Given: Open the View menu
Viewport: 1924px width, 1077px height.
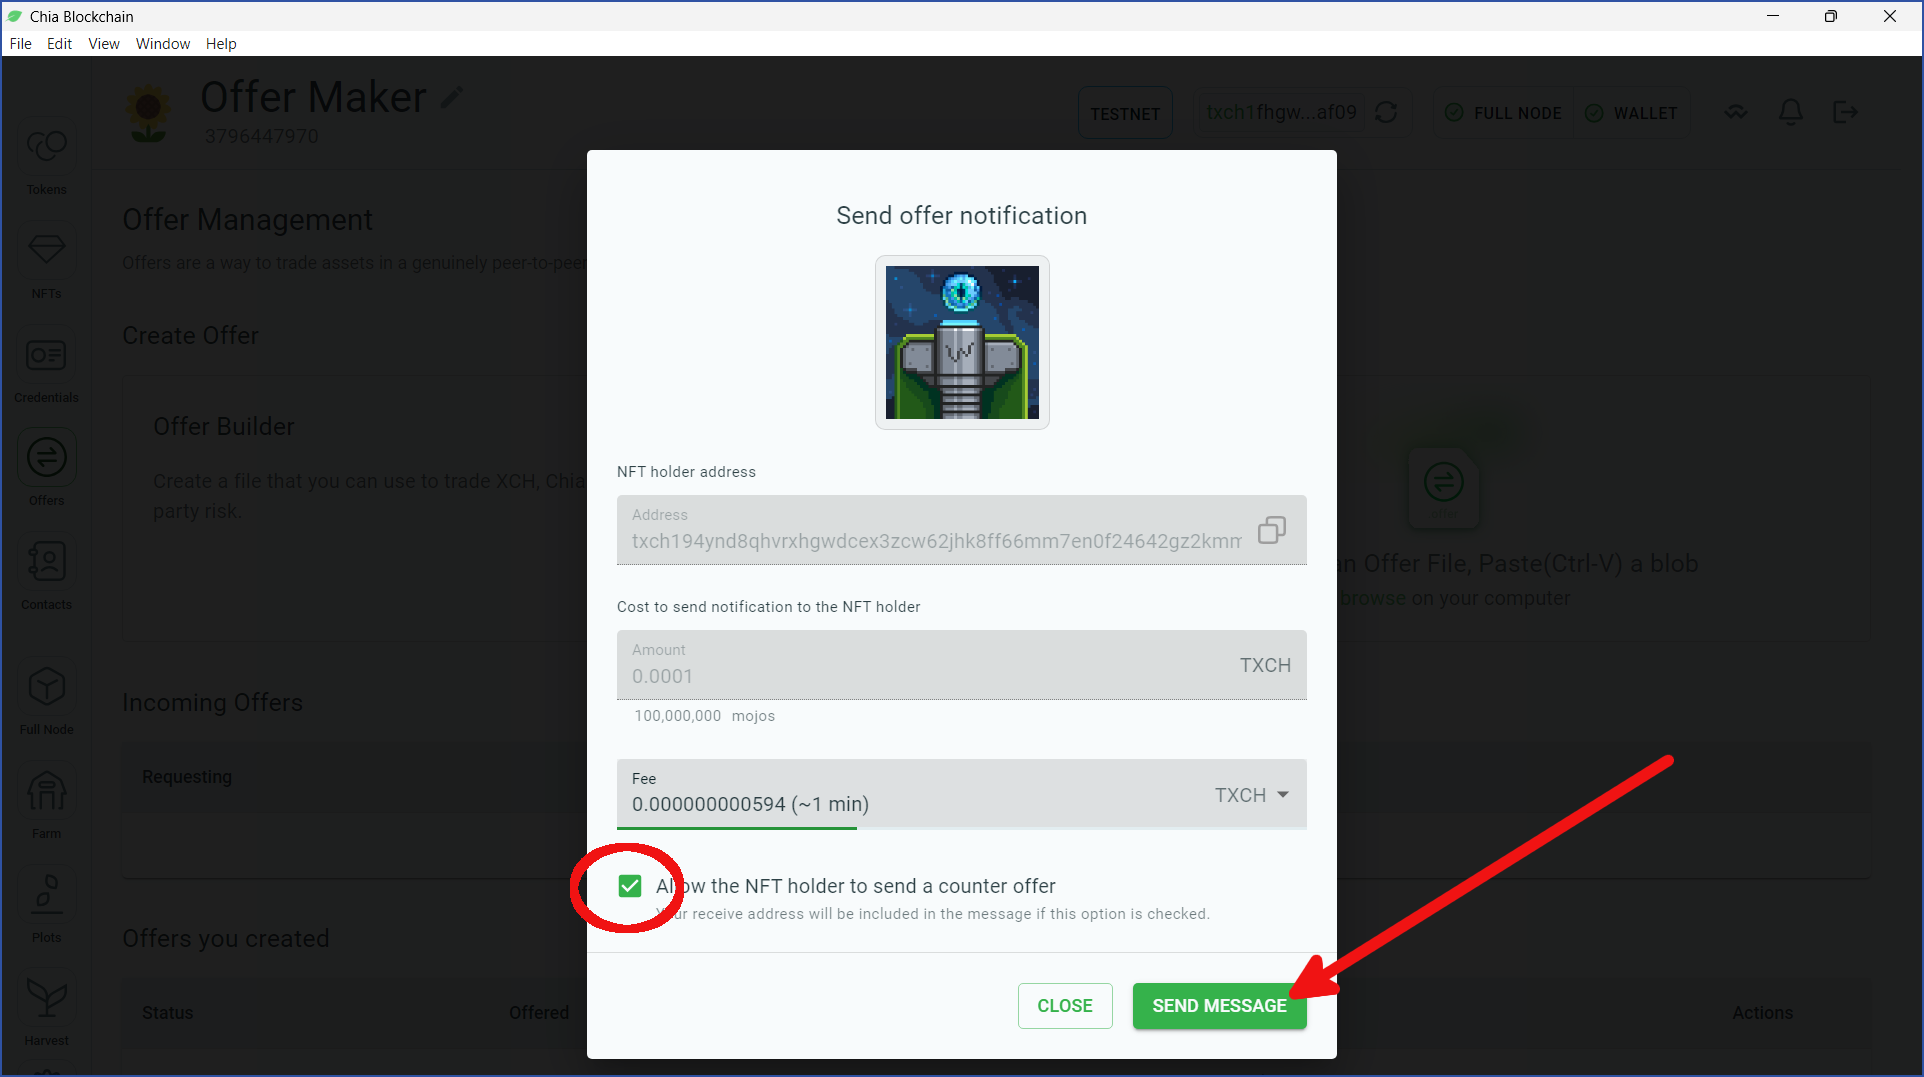Looking at the screenshot, I should (104, 44).
